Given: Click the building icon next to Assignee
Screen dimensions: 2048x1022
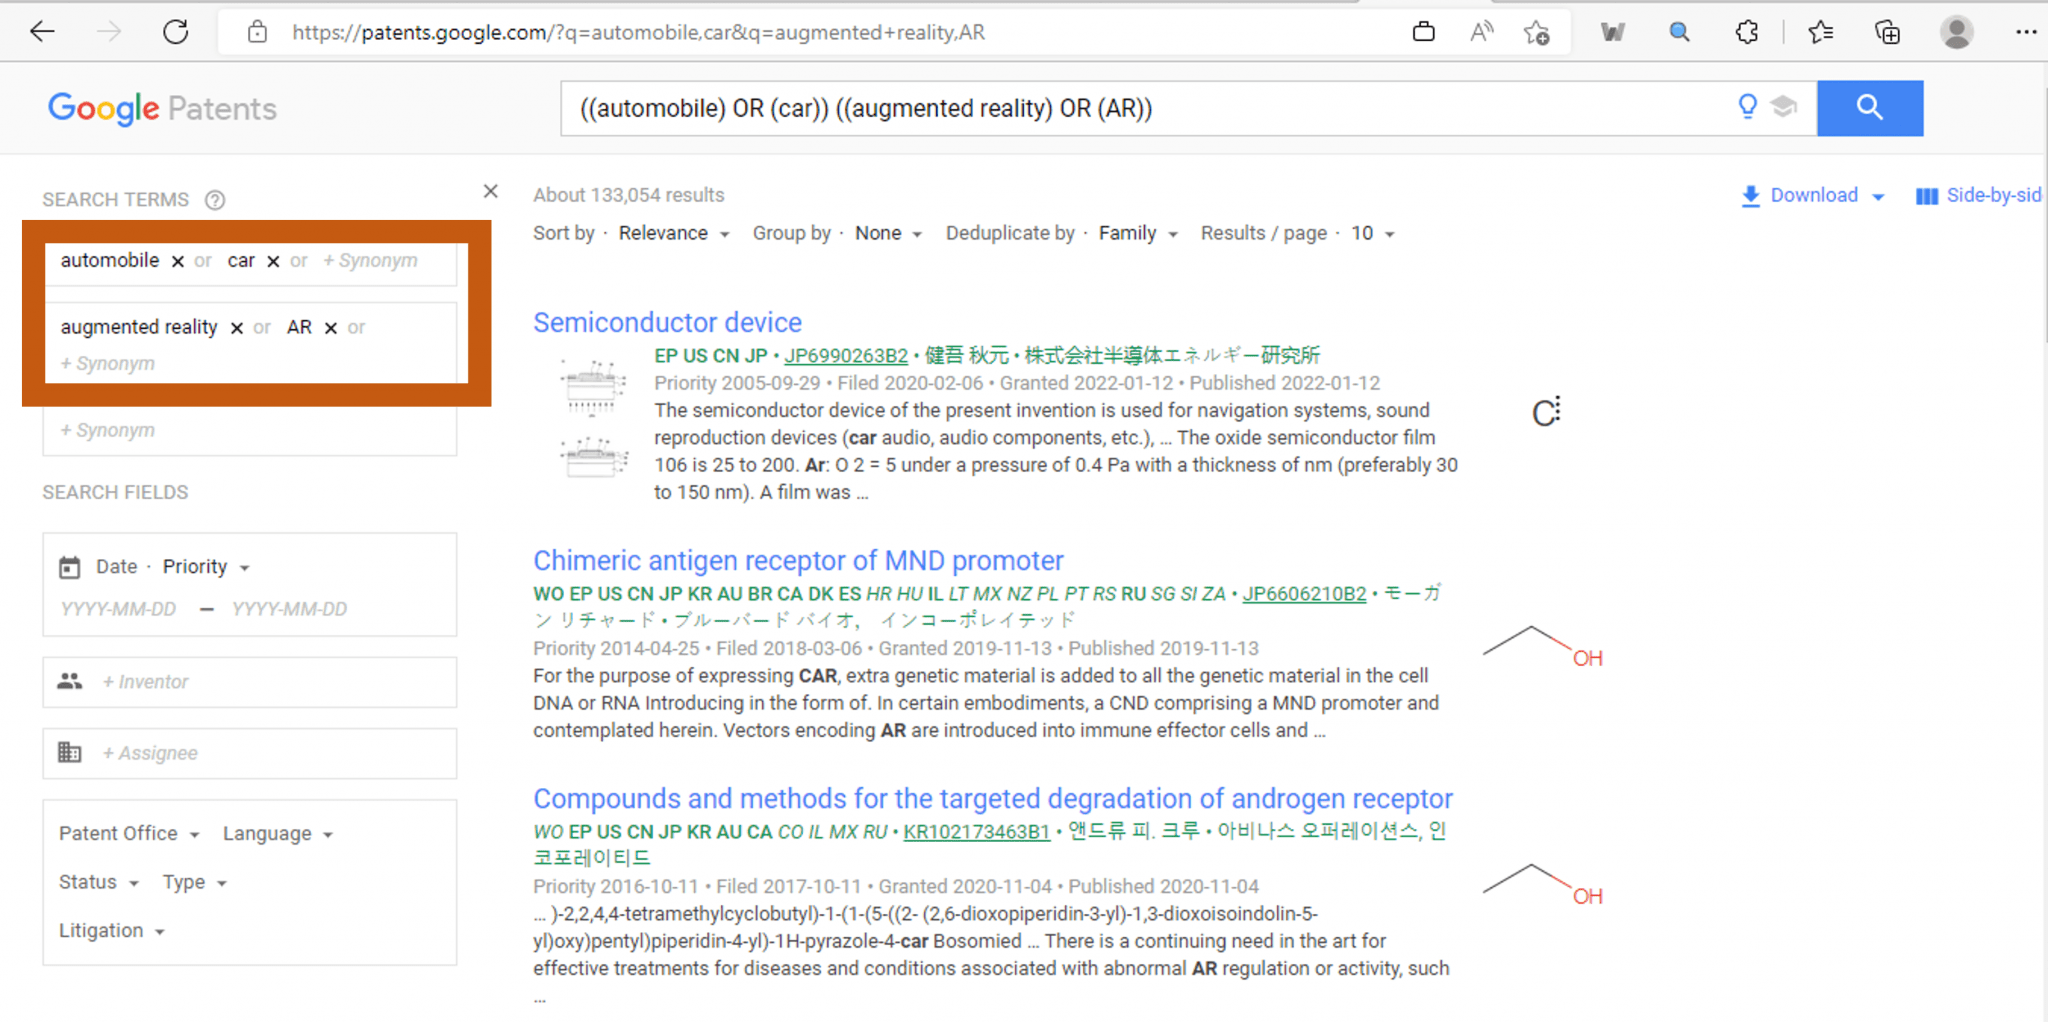Looking at the screenshot, I should pos(69,752).
